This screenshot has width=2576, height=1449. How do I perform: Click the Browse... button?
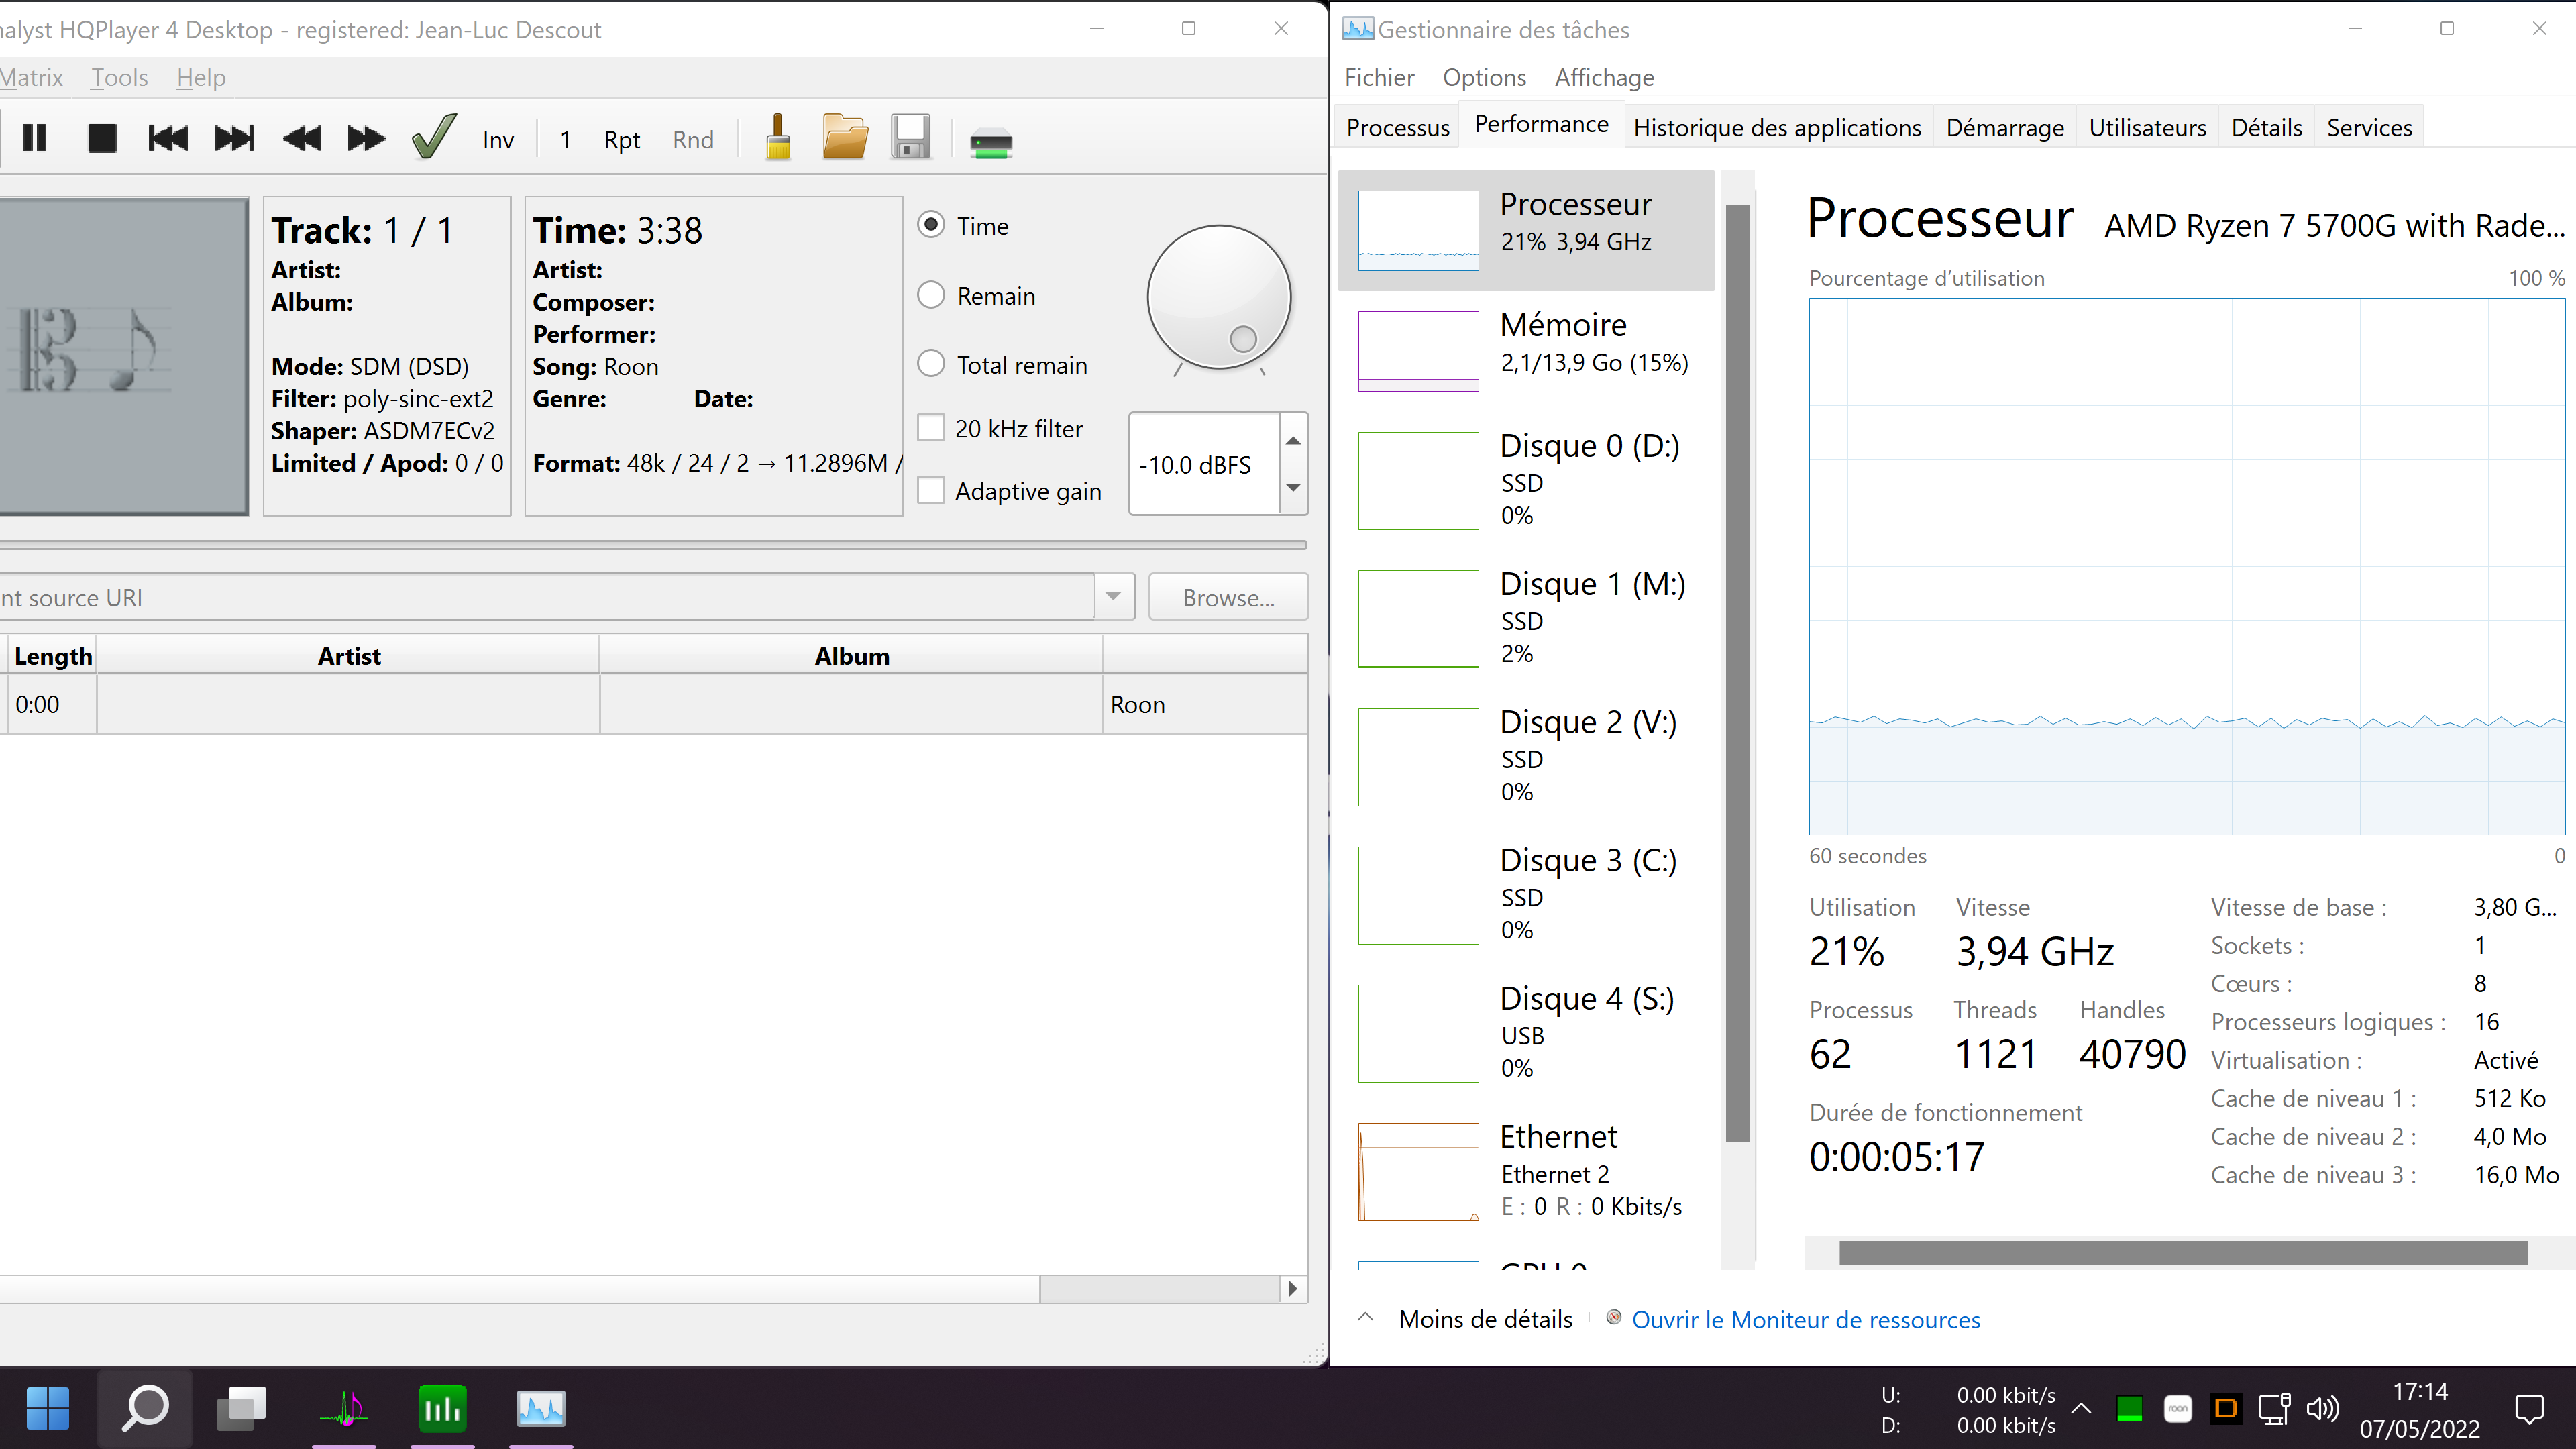[1228, 597]
